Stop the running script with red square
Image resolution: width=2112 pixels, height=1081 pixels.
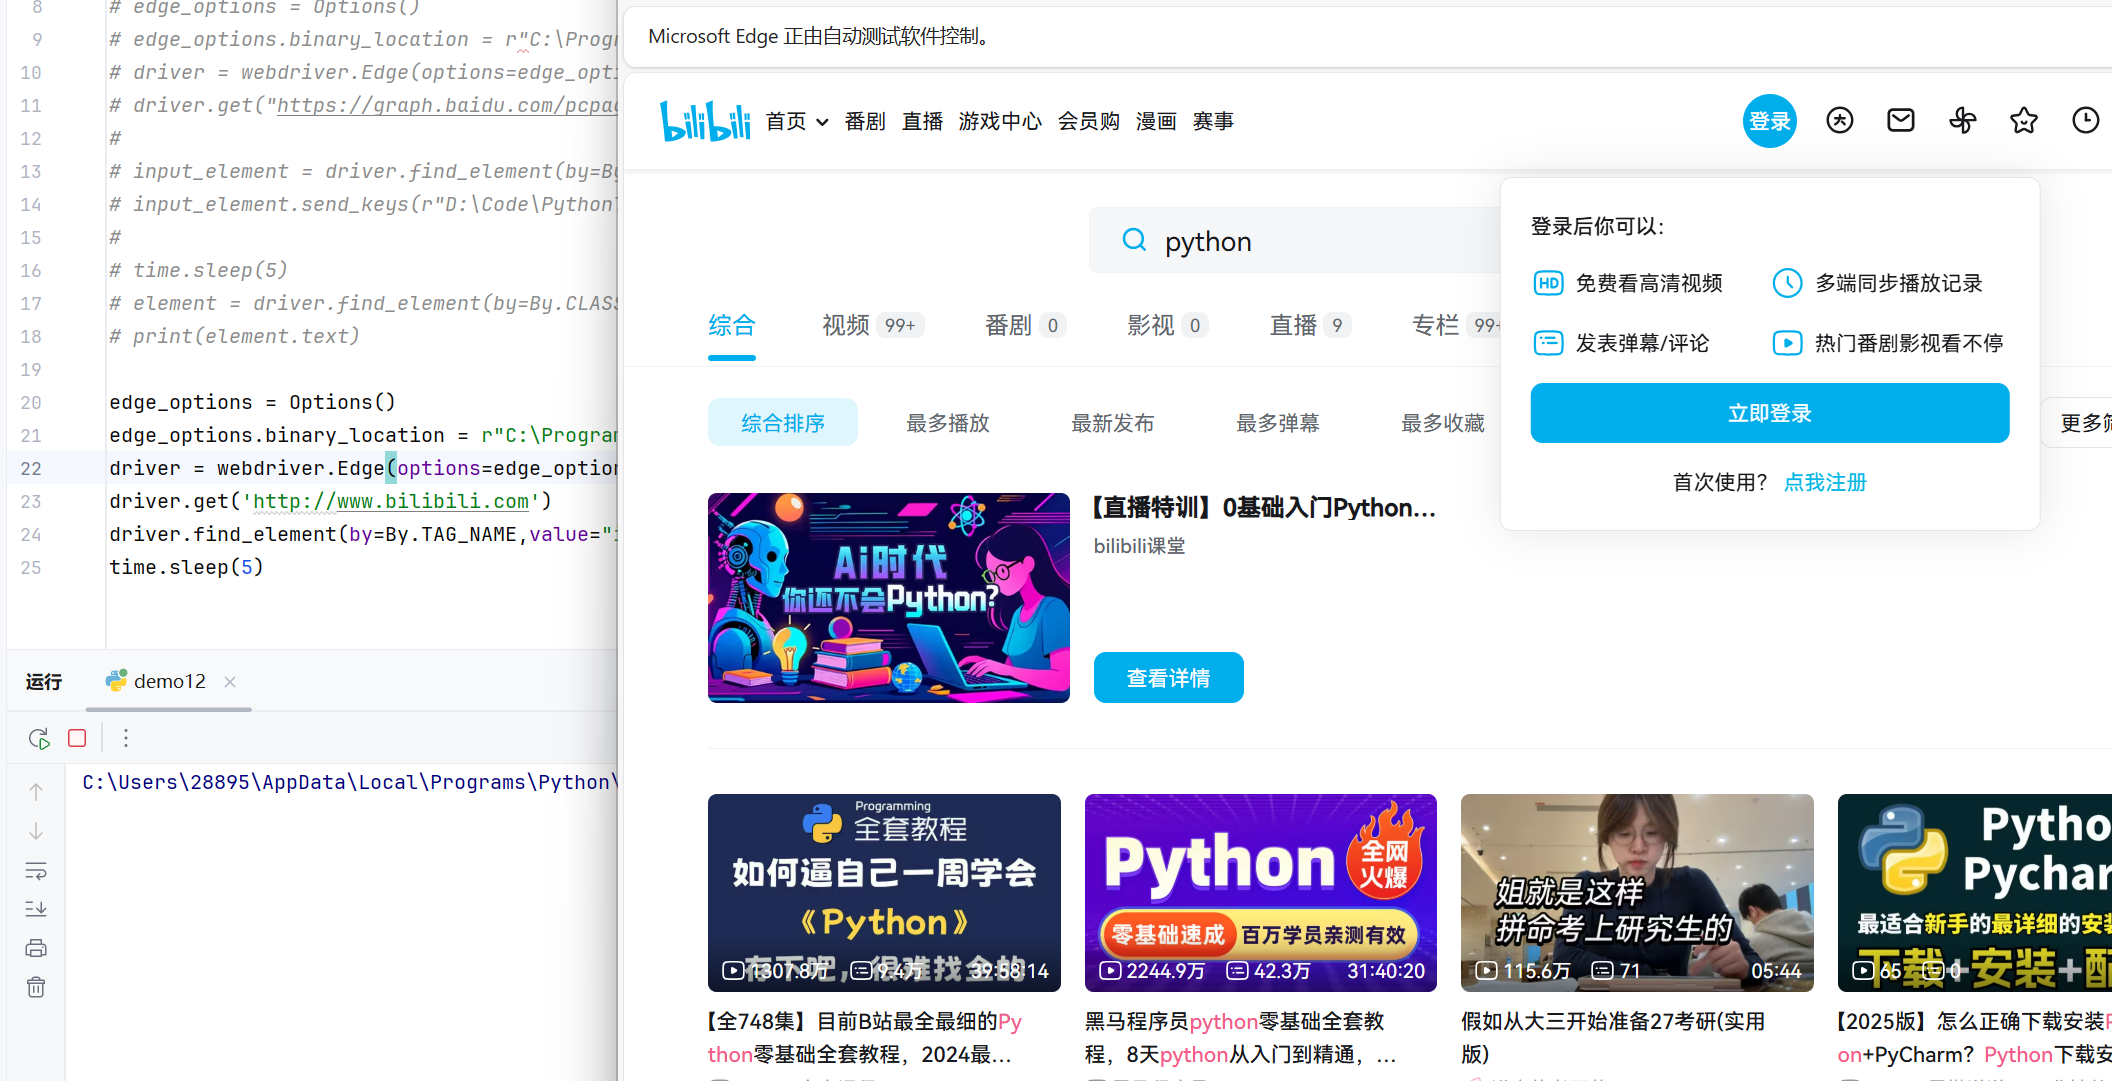point(77,738)
